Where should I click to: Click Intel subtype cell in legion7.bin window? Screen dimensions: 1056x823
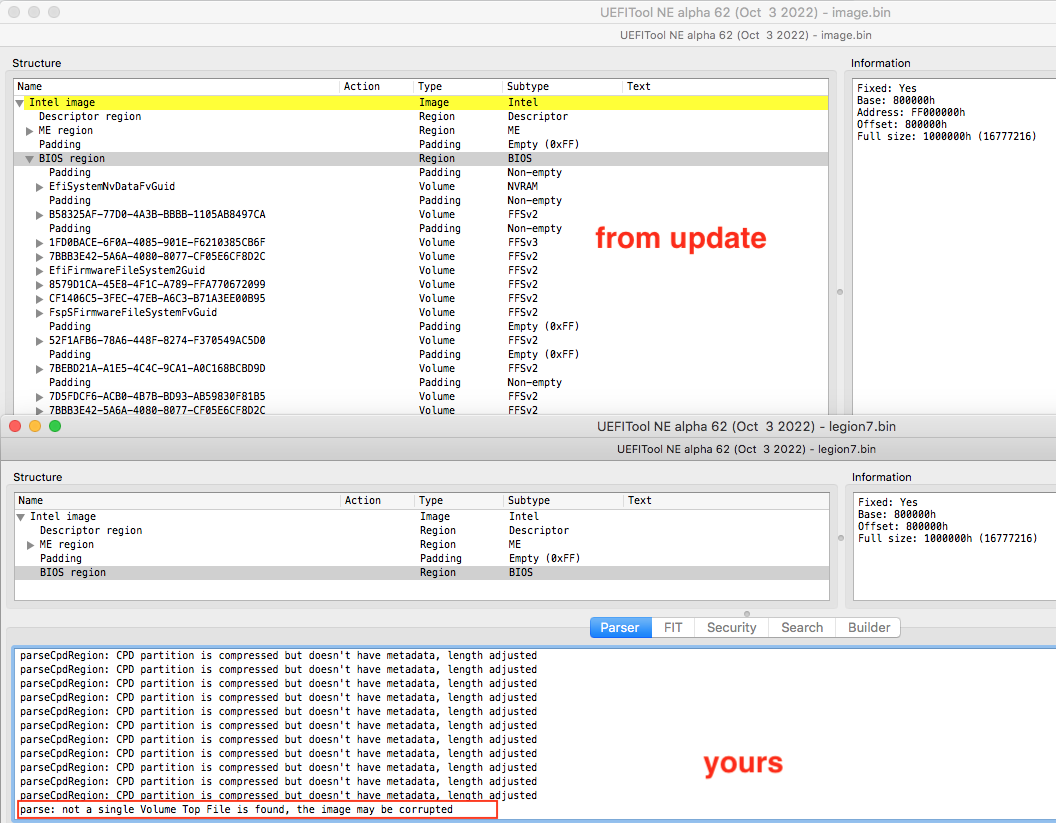pos(524,517)
